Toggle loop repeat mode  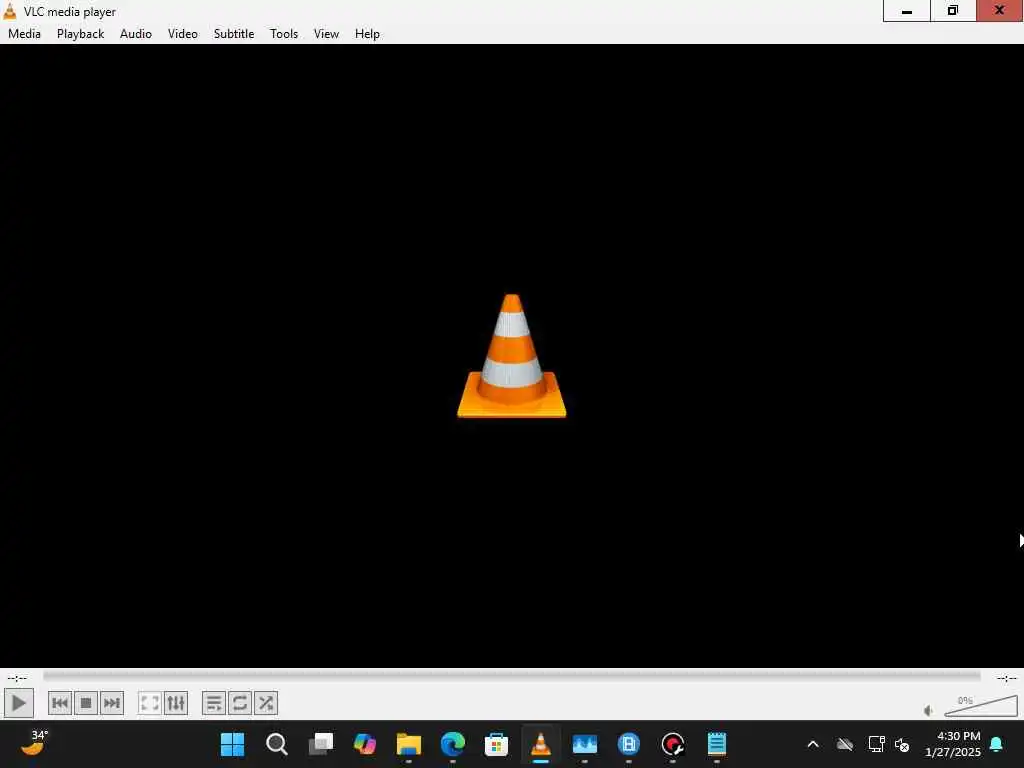point(240,703)
